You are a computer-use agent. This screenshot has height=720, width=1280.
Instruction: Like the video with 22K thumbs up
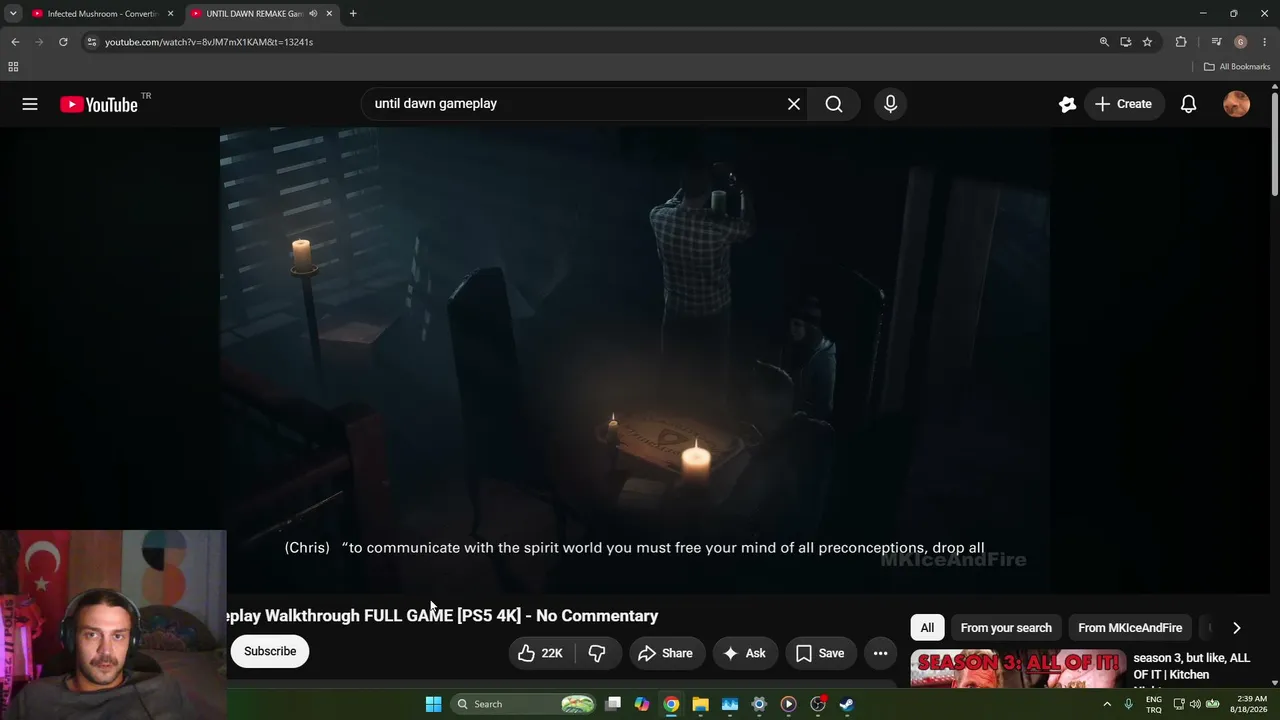coord(540,653)
